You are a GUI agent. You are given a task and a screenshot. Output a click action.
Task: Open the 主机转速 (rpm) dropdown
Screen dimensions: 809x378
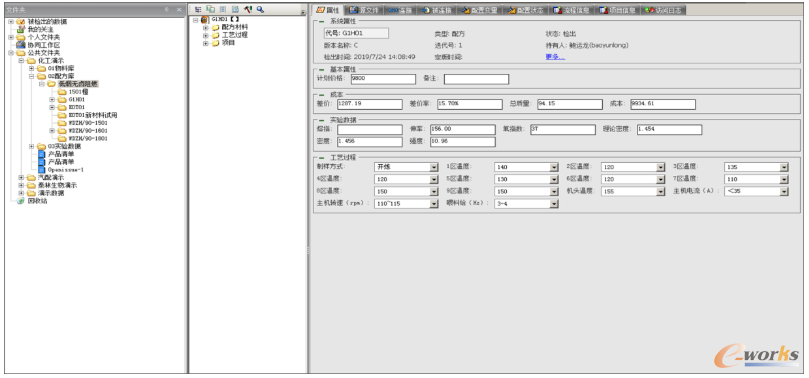click(x=434, y=204)
